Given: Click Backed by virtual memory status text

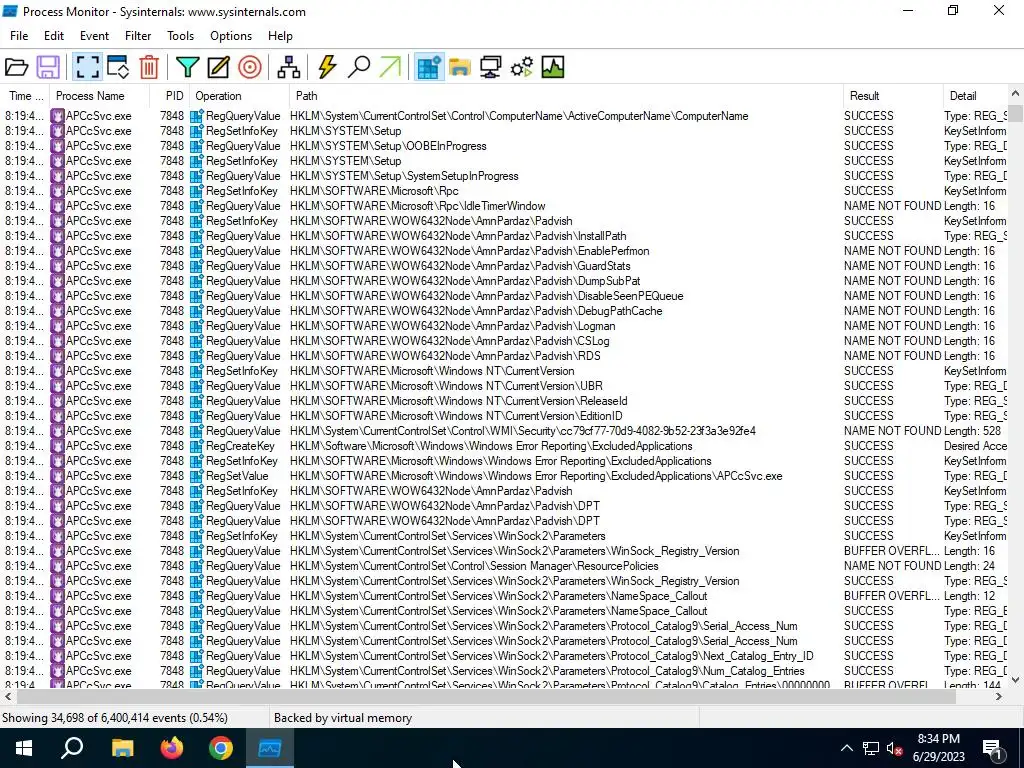Looking at the screenshot, I should [x=343, y=718].
